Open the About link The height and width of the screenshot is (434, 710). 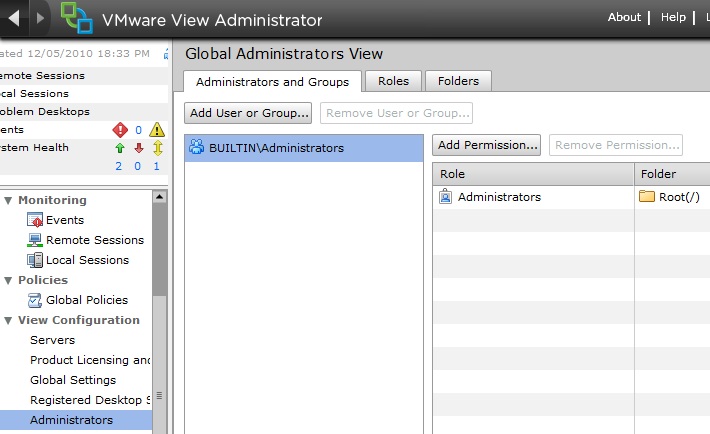(x=624, y=17)
